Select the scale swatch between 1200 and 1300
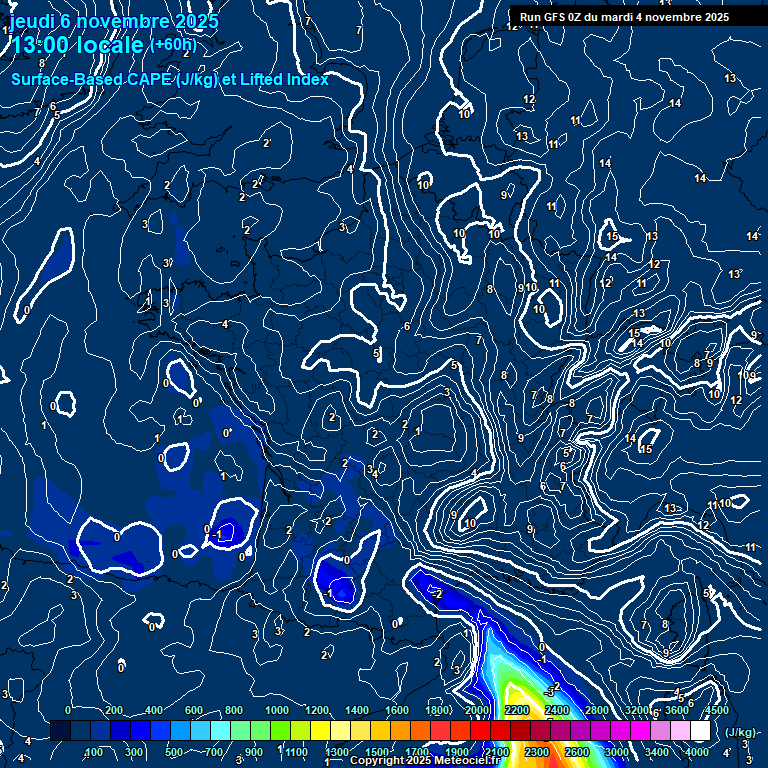Viewport: 768px width, 768px height. tap(320, 730)
